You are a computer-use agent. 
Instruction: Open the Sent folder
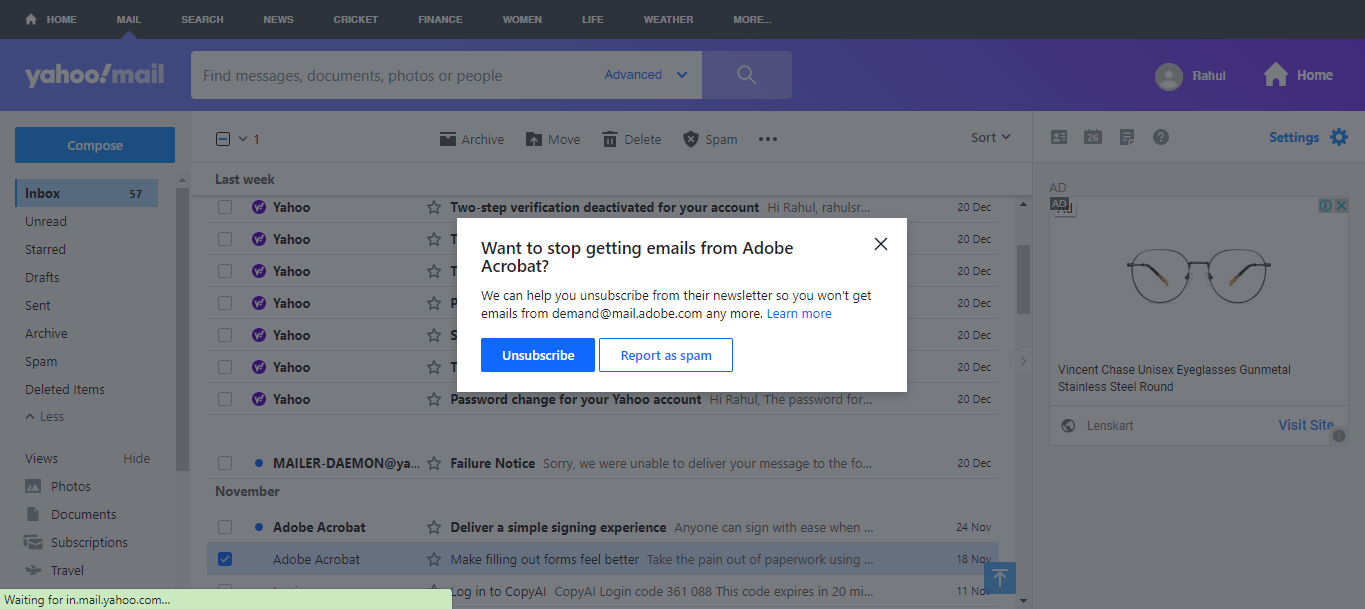click(x=38, y=305)
